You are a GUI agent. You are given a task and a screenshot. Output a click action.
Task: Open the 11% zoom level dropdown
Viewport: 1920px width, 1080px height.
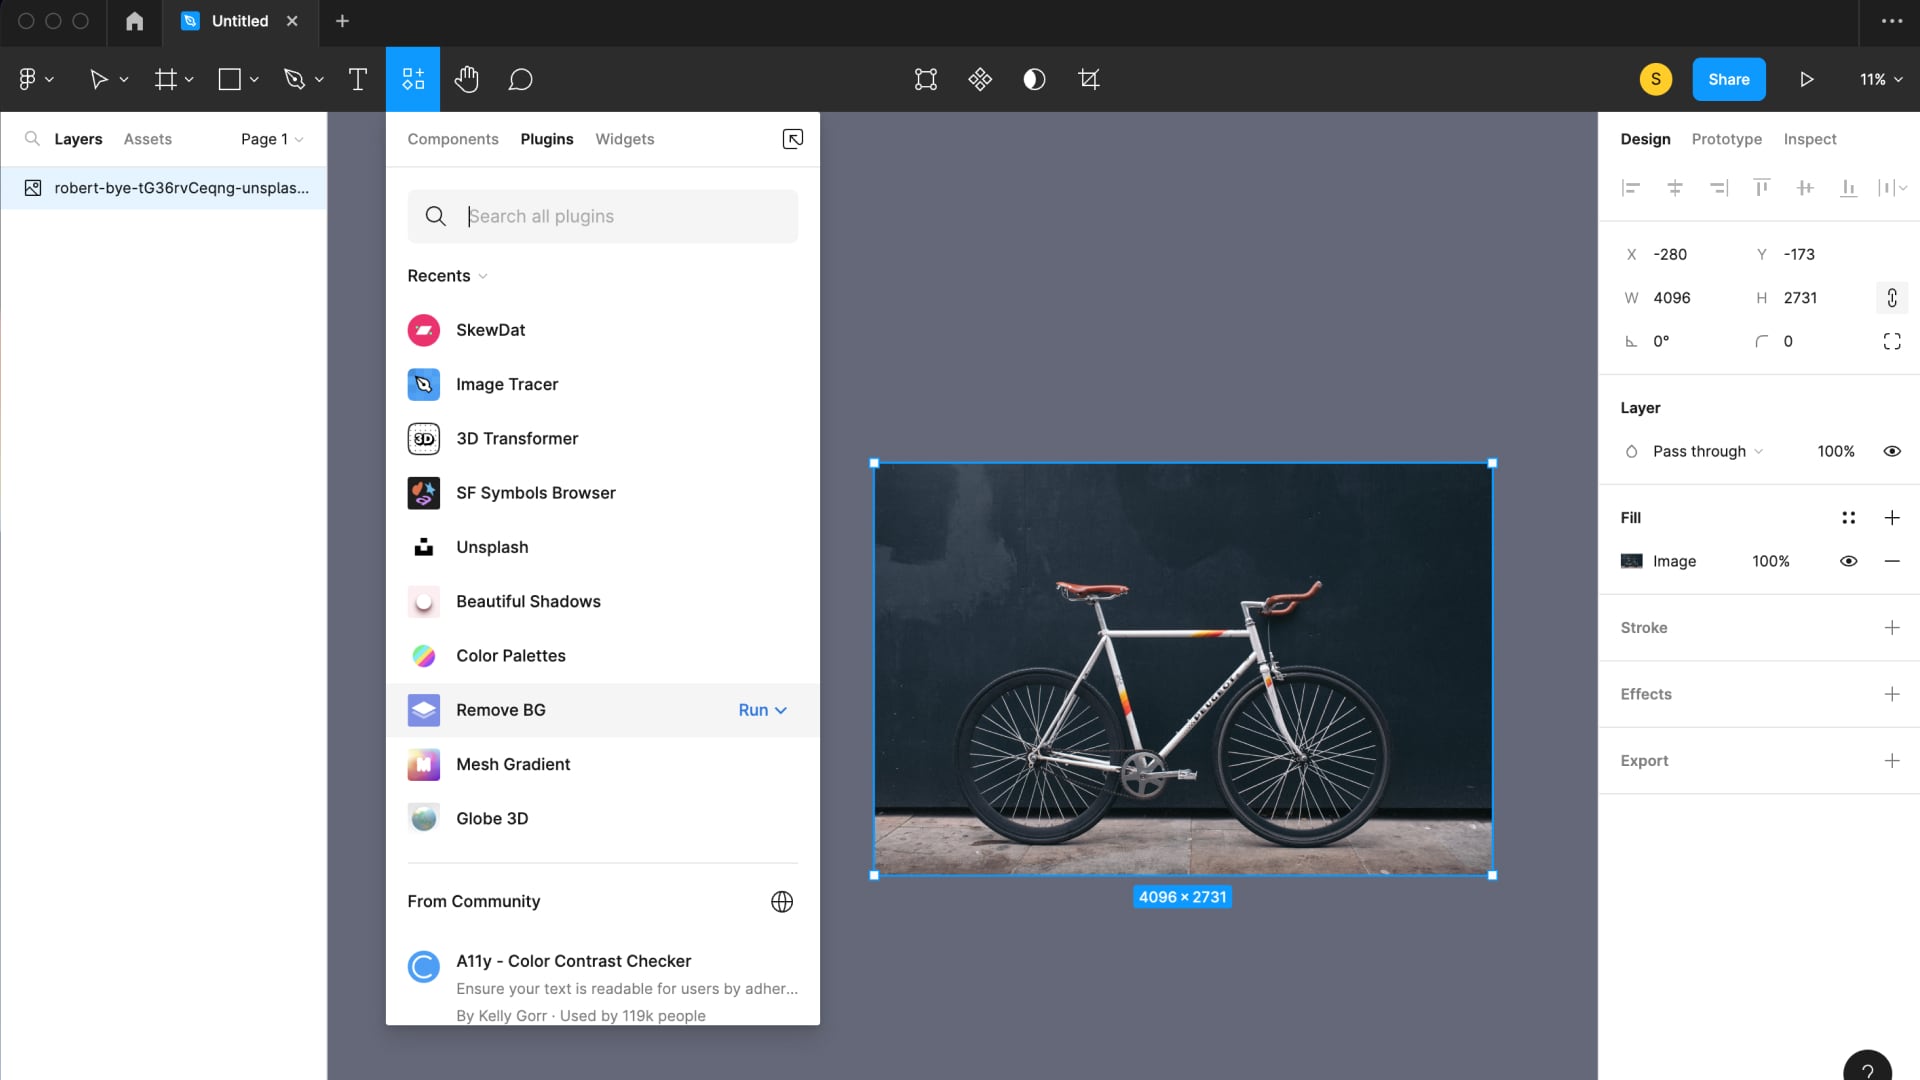[x=1880, y=79]
